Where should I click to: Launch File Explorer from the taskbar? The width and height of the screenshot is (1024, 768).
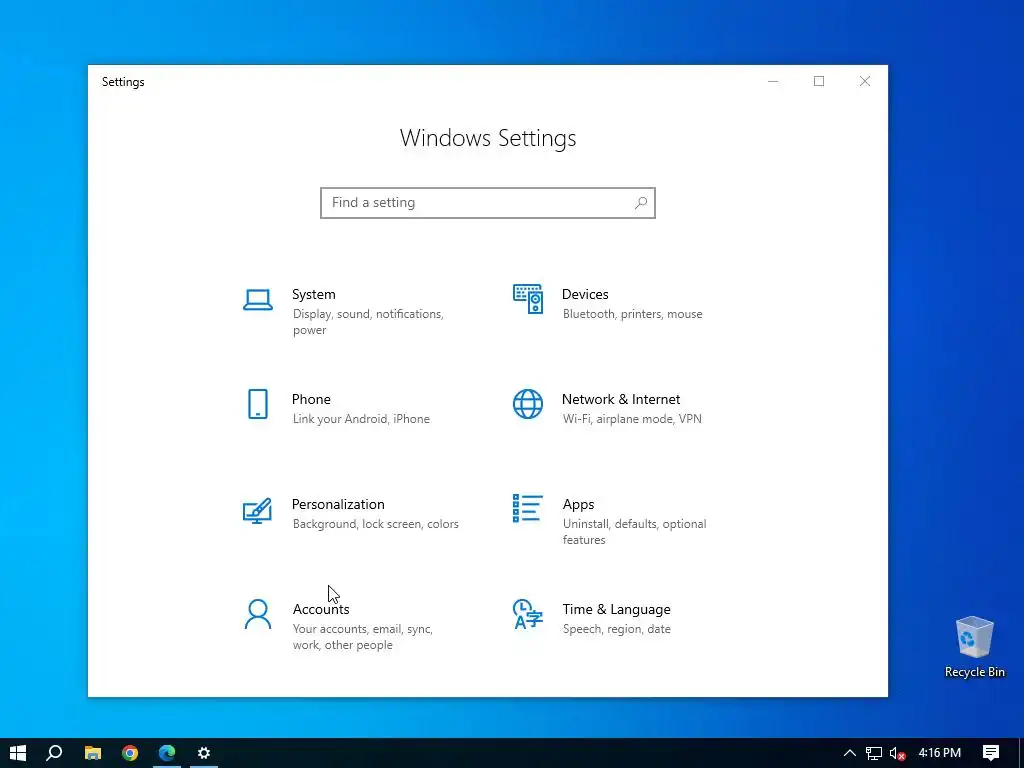tap(93, 753)
